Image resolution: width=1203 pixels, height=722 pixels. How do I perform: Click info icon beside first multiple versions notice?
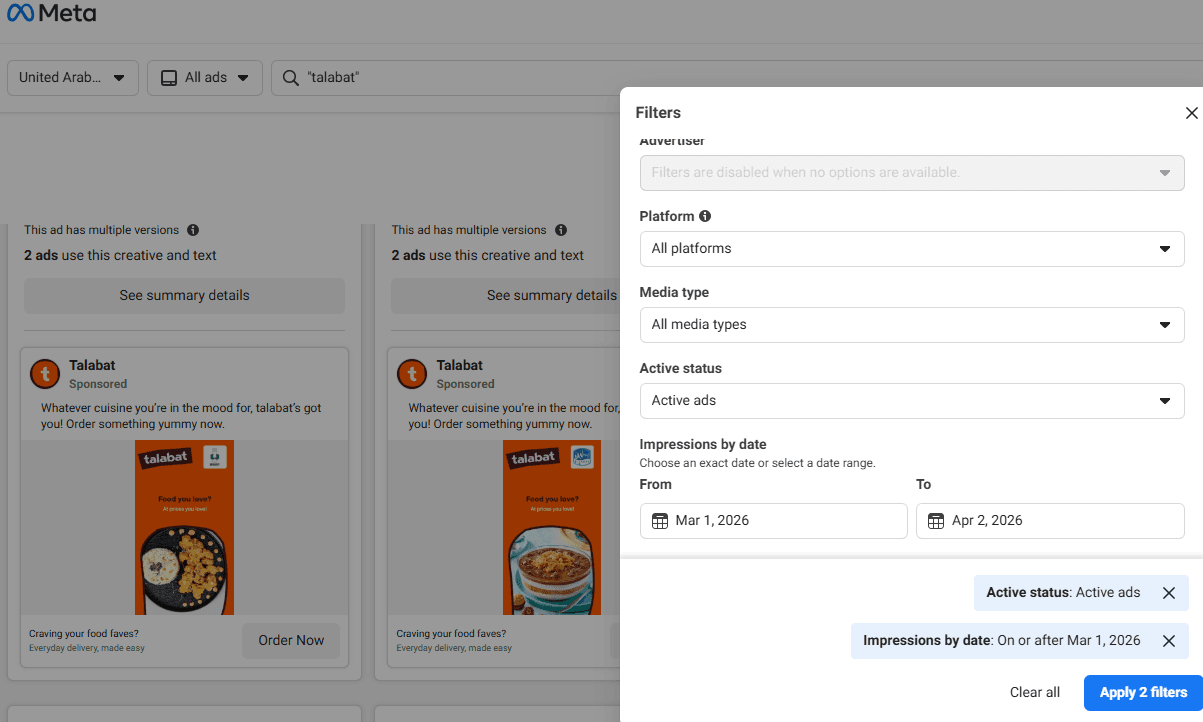(193, 230)
